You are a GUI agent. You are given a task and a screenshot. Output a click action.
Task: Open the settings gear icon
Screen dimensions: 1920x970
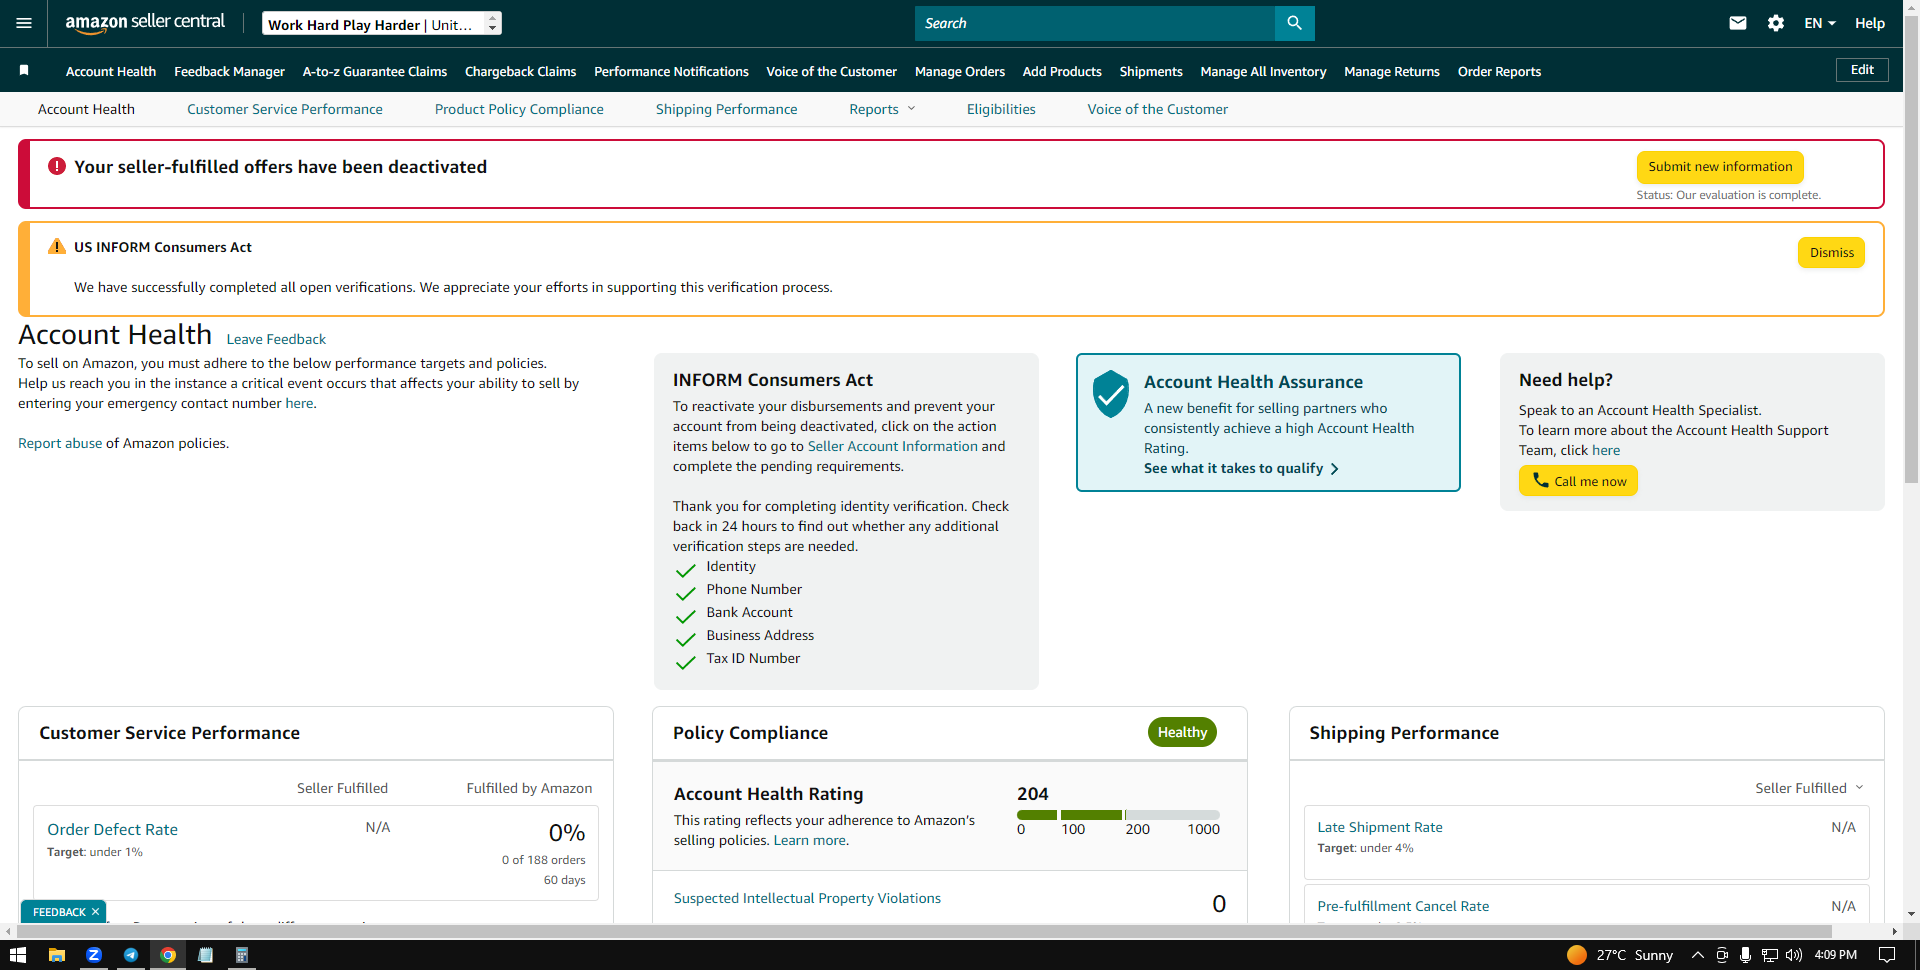tap(1776, 23)
